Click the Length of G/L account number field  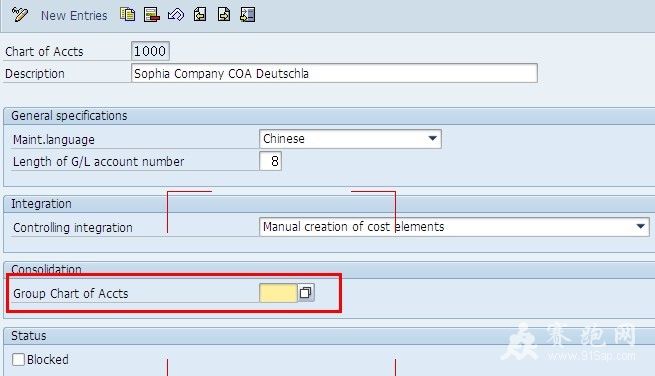click(270, 161)
